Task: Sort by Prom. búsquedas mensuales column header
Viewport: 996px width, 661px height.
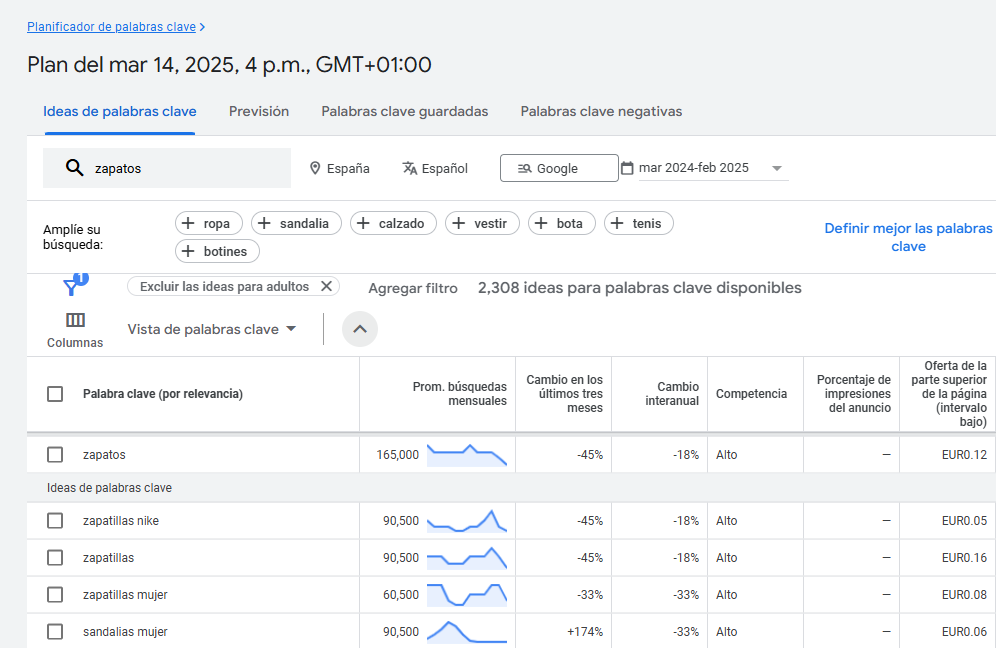Action: [459, 394]
